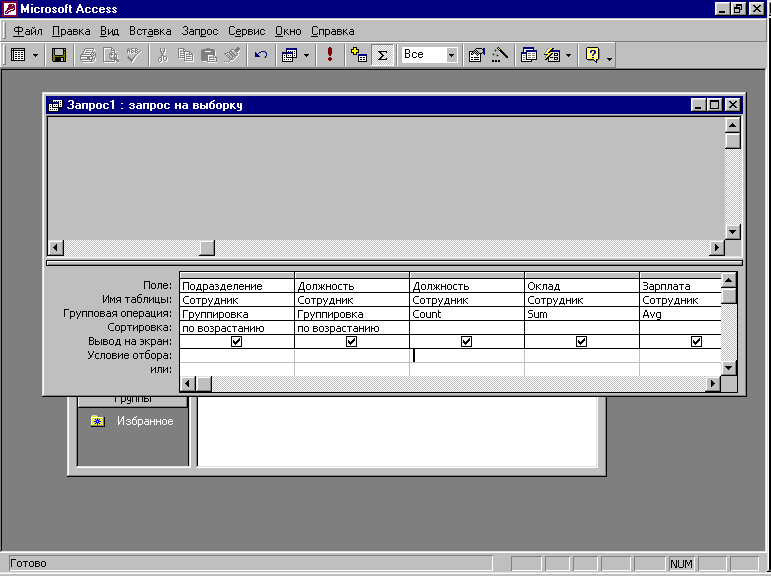
Task: Open the Вставка menu
Action: 150,31
